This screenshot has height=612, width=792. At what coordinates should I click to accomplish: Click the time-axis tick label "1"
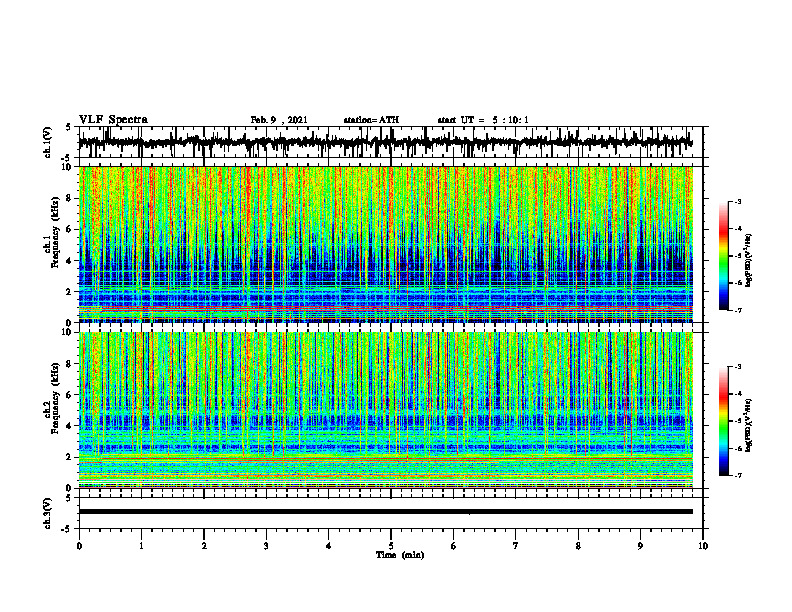(141, 546)
